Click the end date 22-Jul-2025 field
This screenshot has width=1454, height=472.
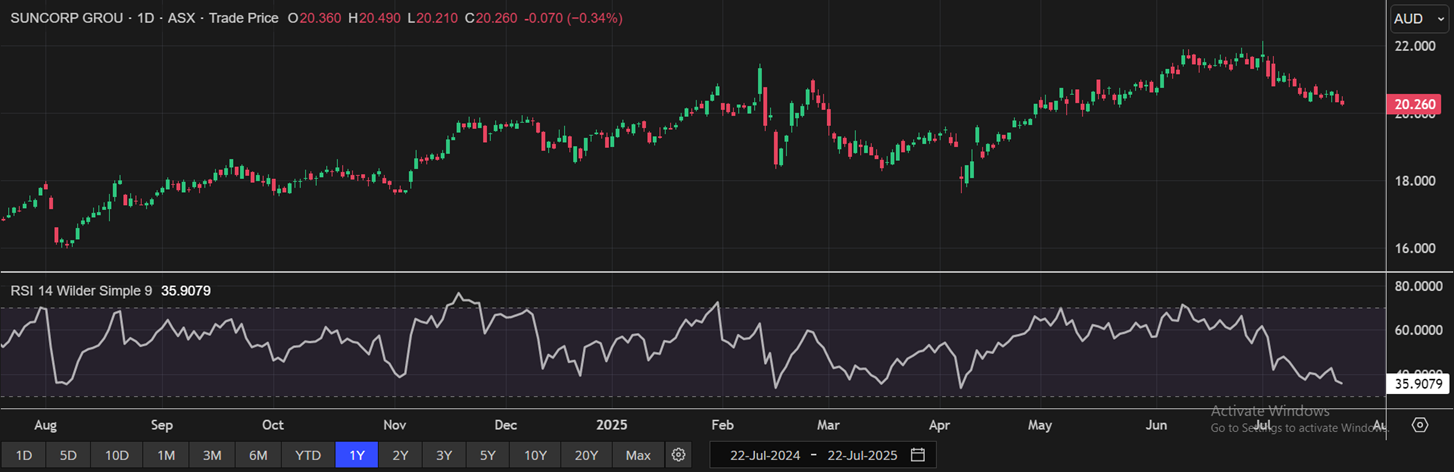pyautogui.click(x=861, y=455)
